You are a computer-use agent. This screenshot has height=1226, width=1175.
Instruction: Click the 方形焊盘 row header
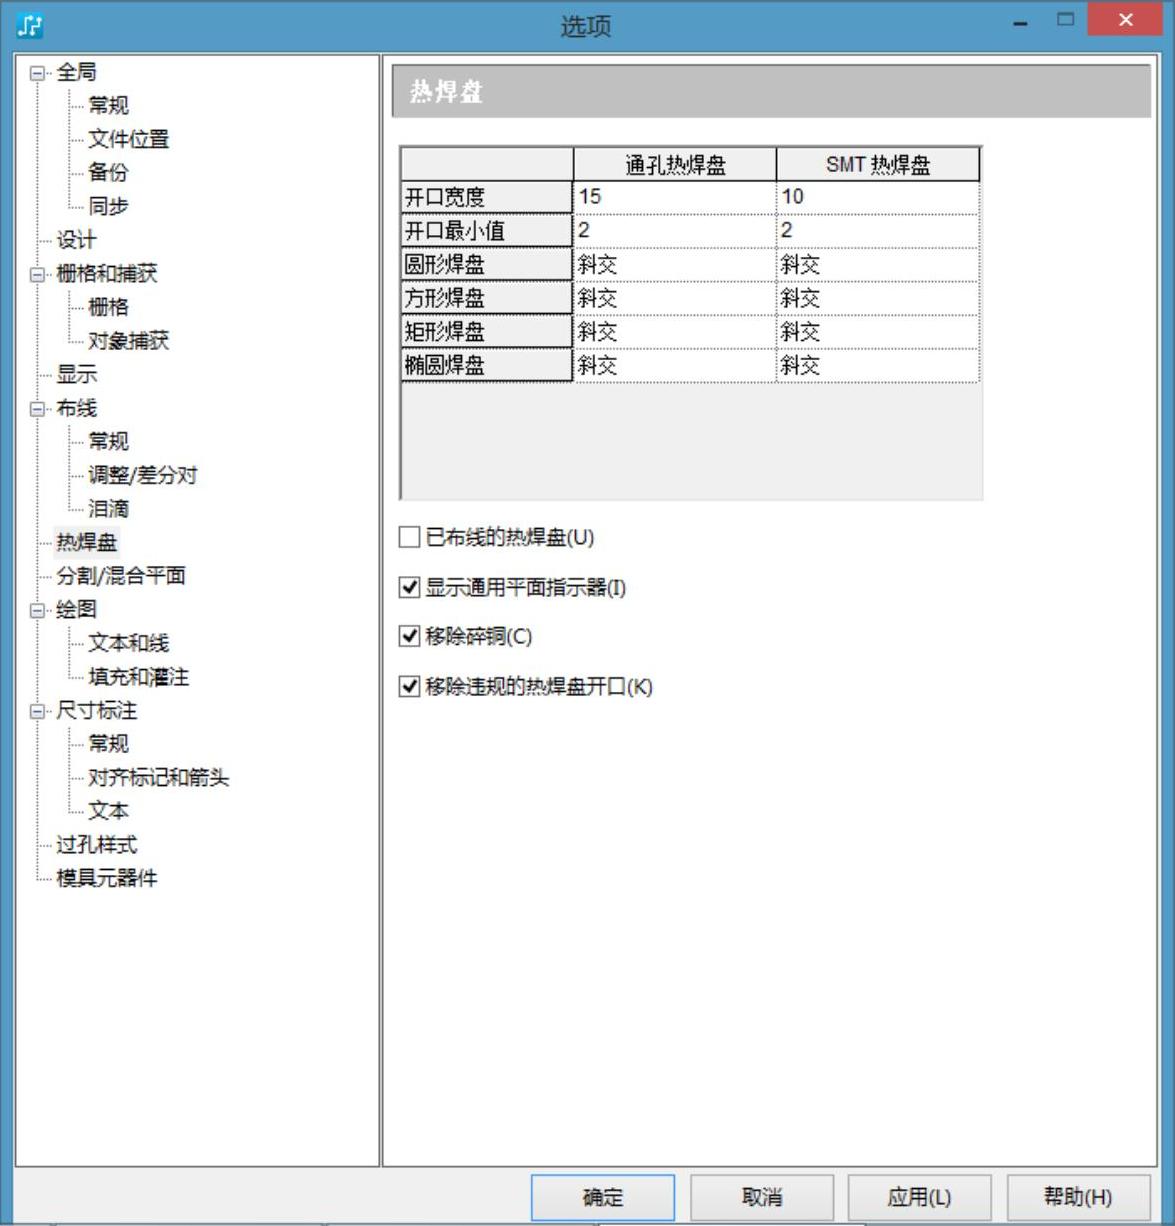coord(487,298)
